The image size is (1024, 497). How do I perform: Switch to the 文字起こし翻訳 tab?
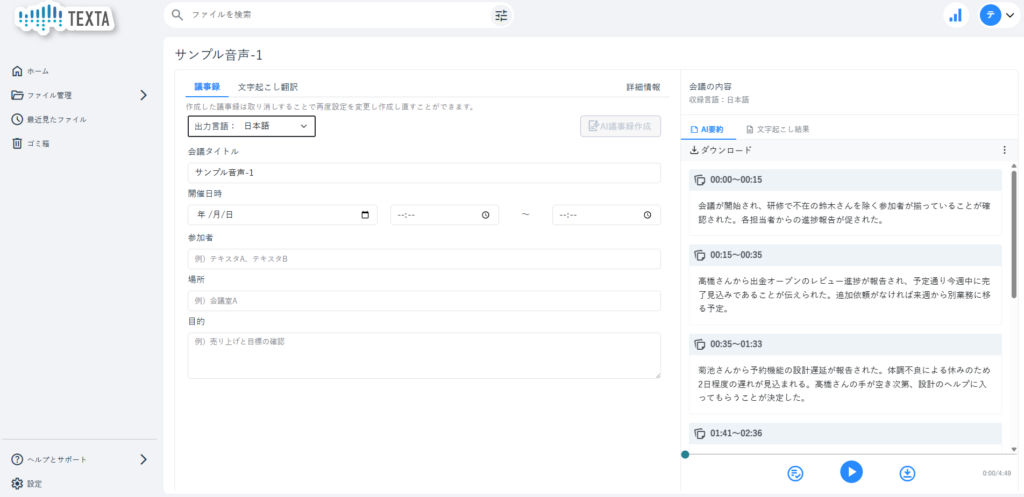click(x=267, y=87)
